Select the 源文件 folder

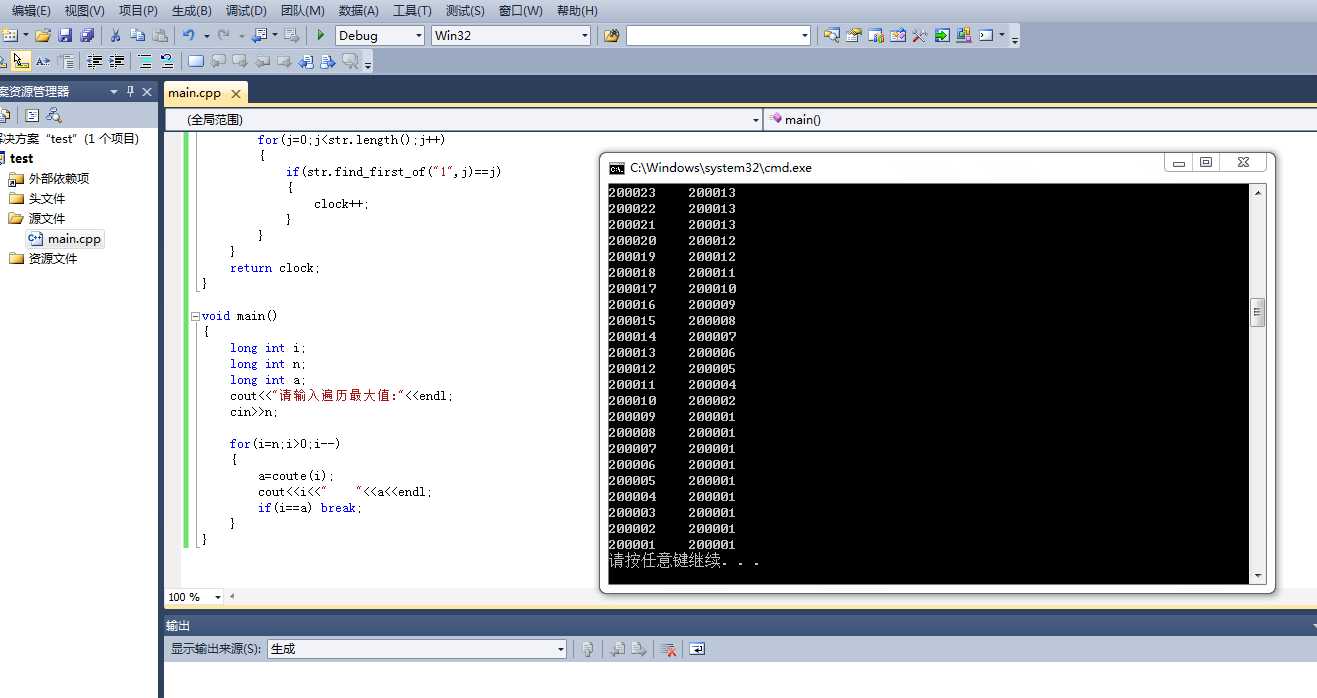[x=46, y=218]
